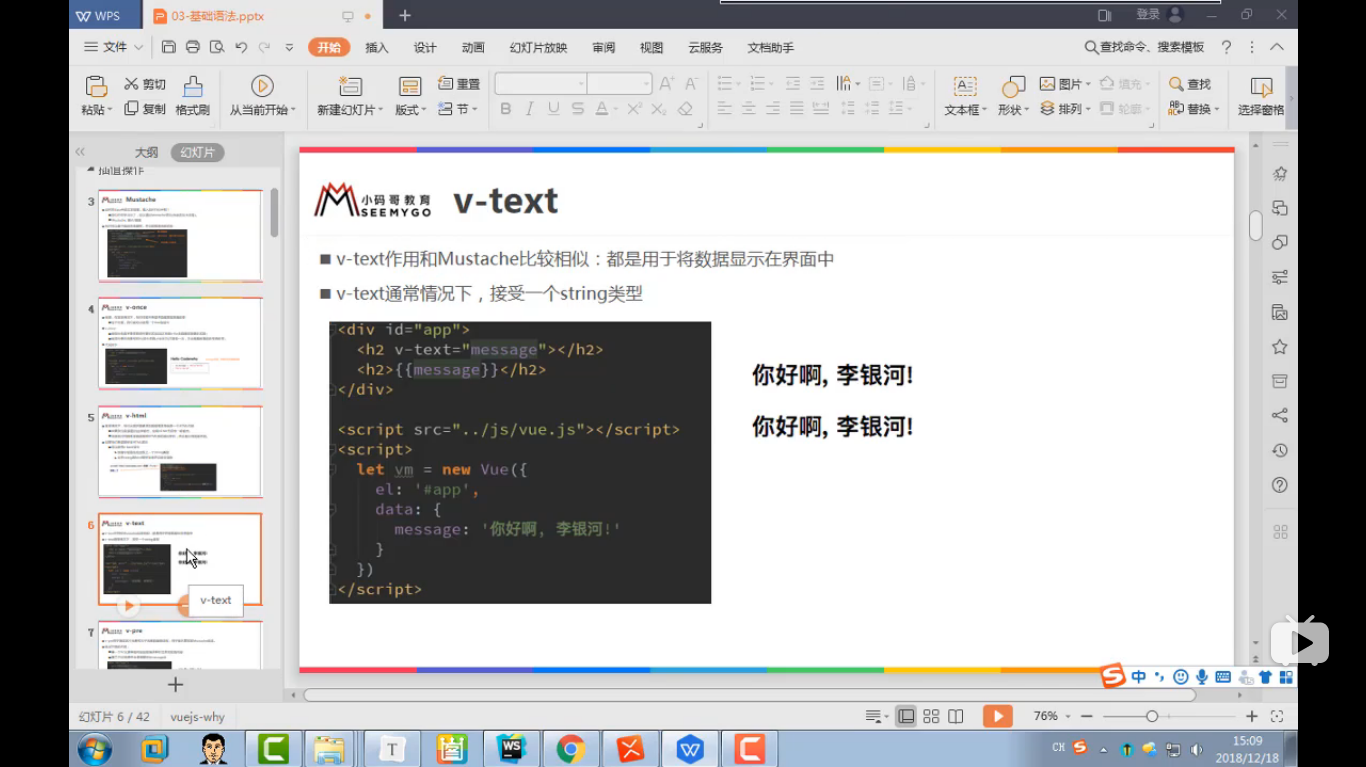Click the zoom in plus button
Viewport: 1366px width, 767px height.
[1252, 716]
